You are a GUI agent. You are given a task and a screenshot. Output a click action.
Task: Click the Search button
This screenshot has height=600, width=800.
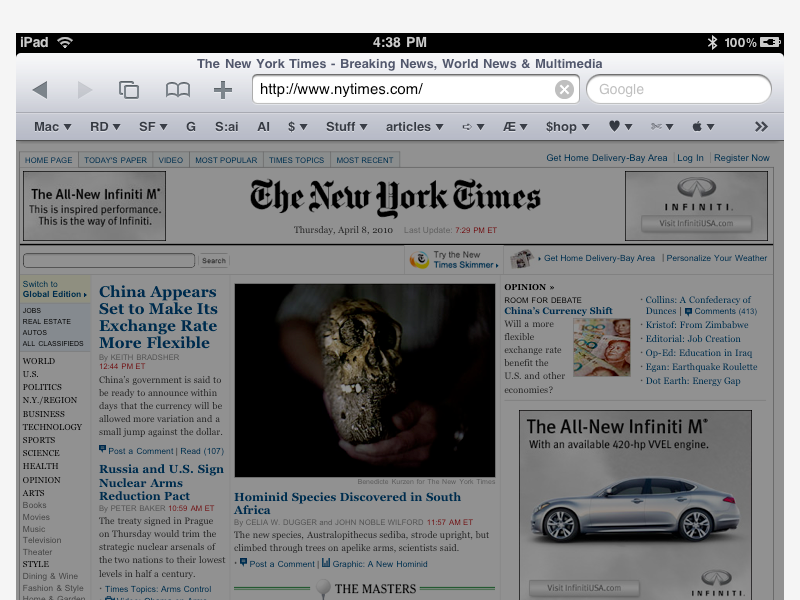[214, 260]
